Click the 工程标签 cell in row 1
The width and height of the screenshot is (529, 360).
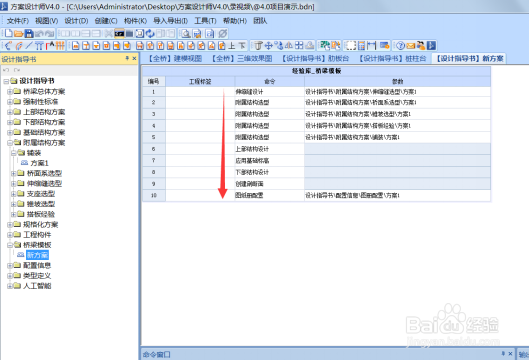coord(200,92)
